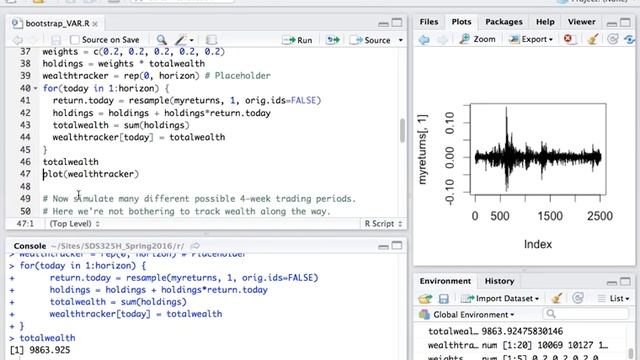Click line 39 wealthtracker assignment

point(157,76)
